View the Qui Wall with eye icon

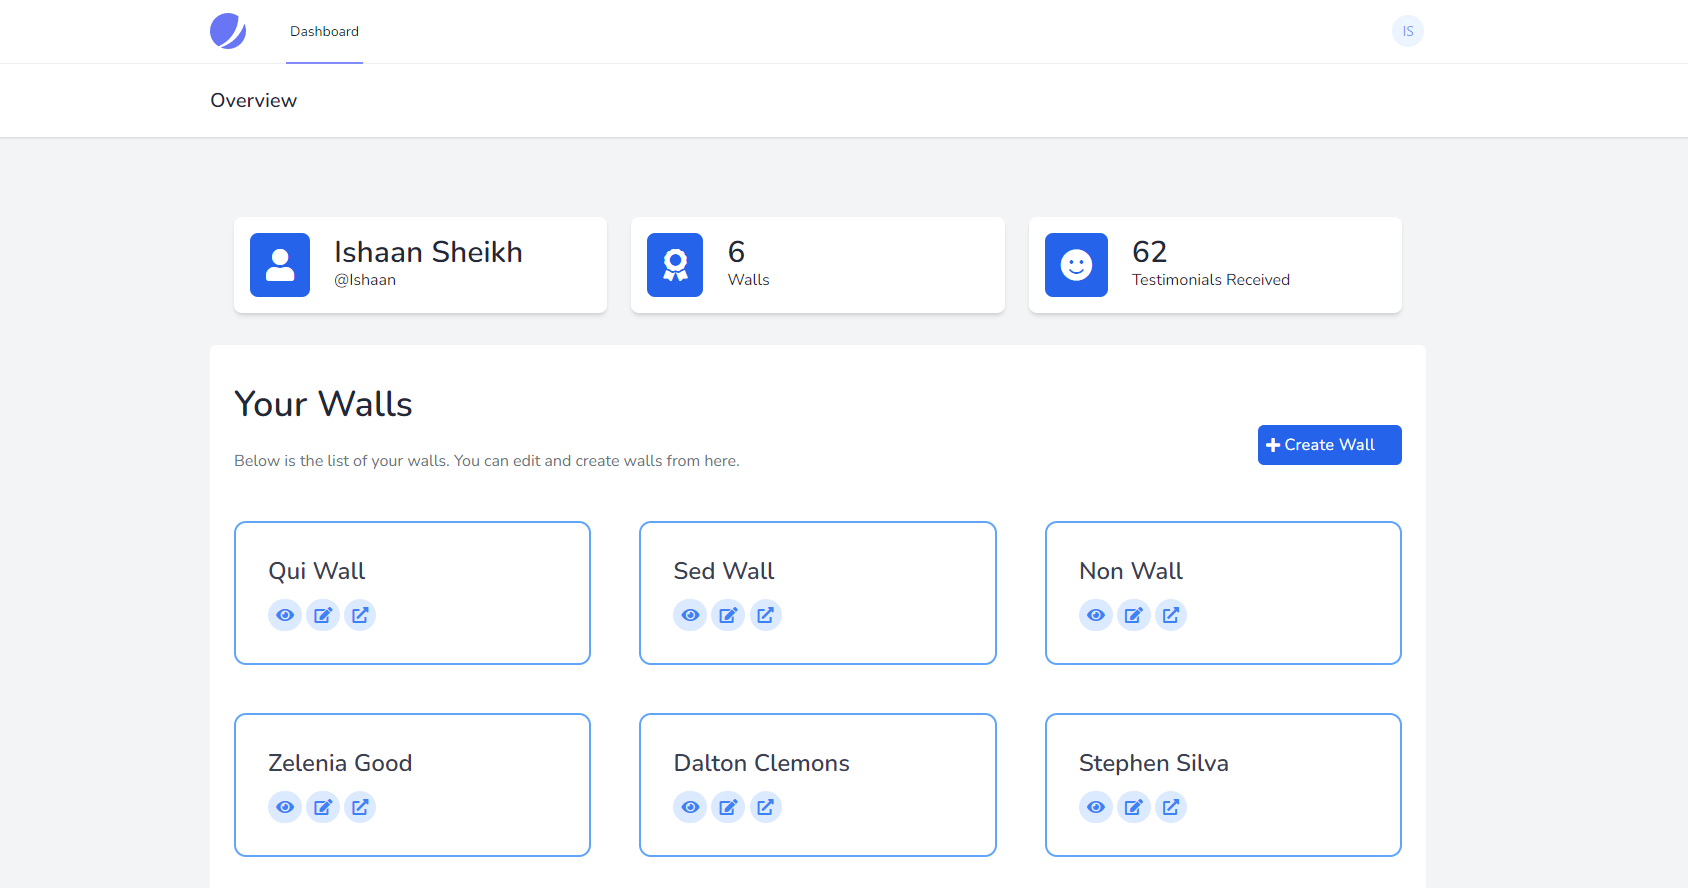click(285, 615)
